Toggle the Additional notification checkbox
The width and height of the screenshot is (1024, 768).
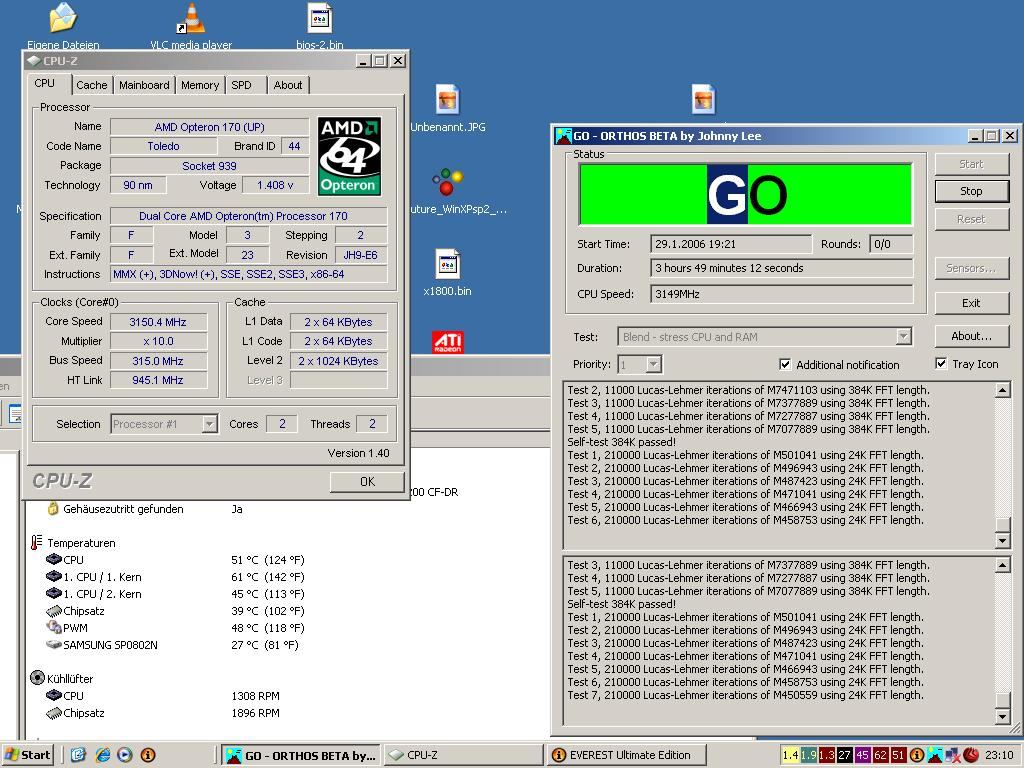point(785,364)
